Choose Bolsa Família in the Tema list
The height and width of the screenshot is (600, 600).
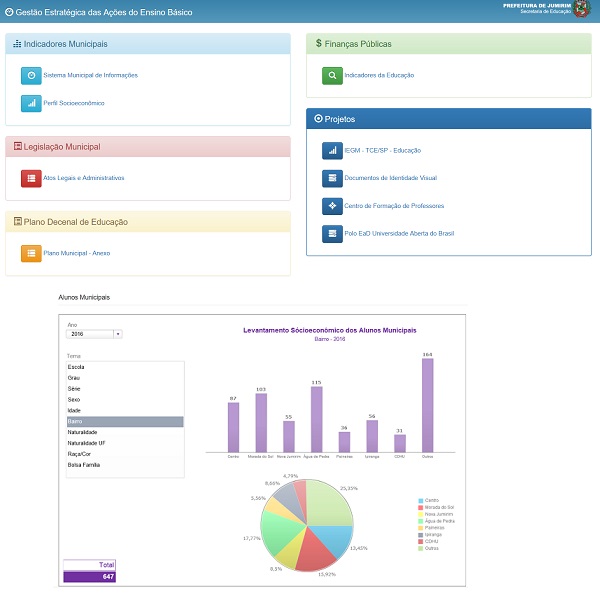coord(83,465)
